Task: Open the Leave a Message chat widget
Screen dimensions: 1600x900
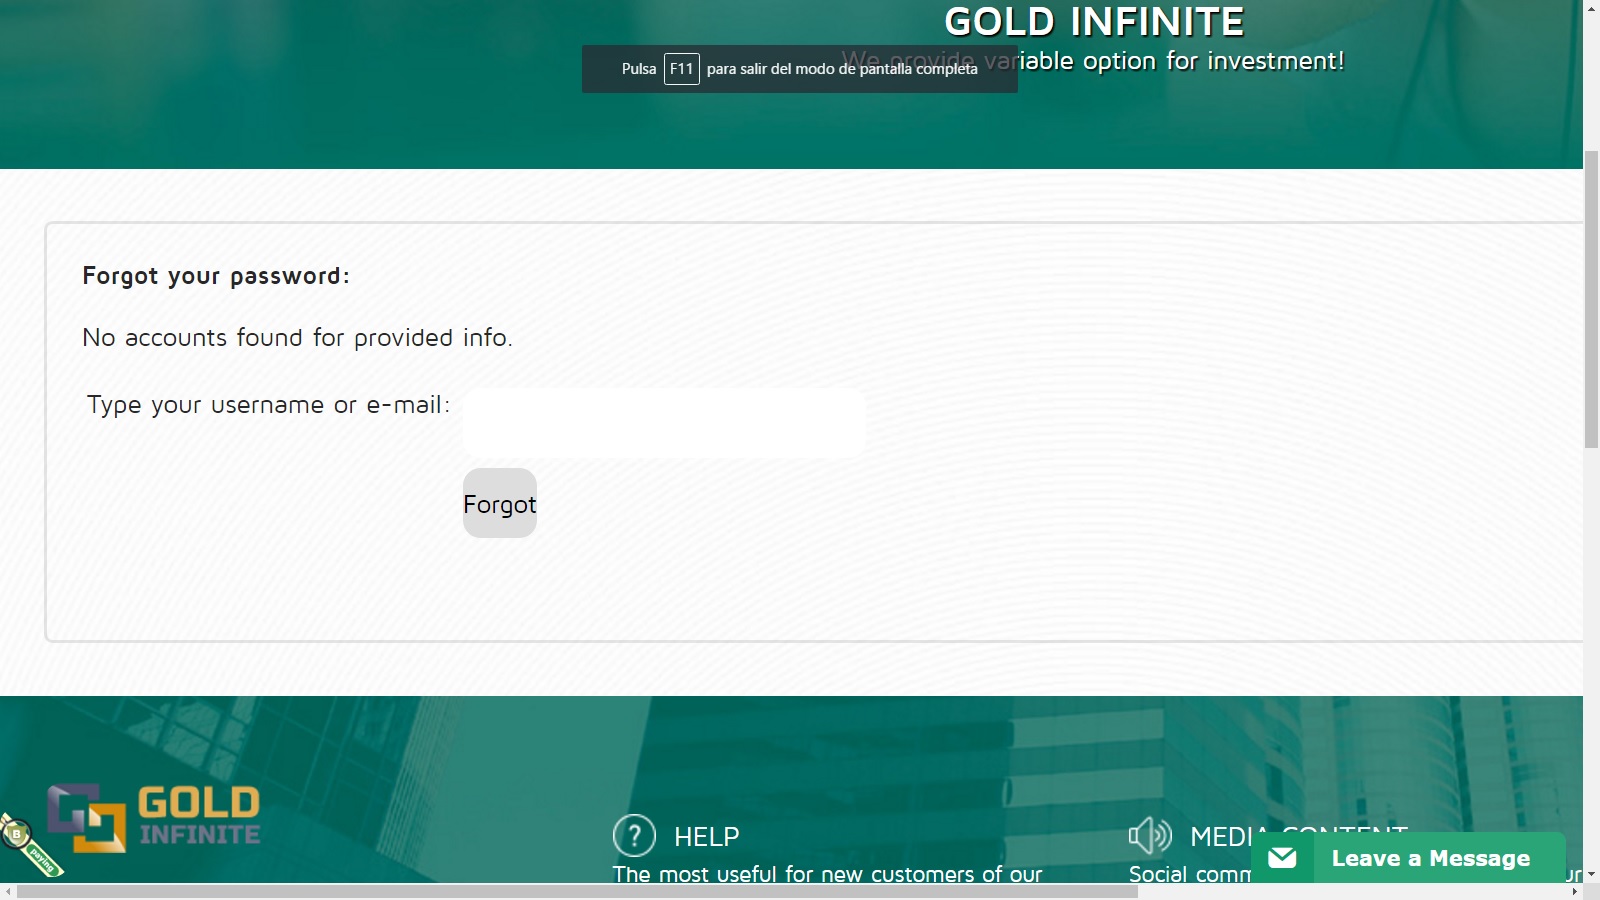Action: [x=1408, y=858]
